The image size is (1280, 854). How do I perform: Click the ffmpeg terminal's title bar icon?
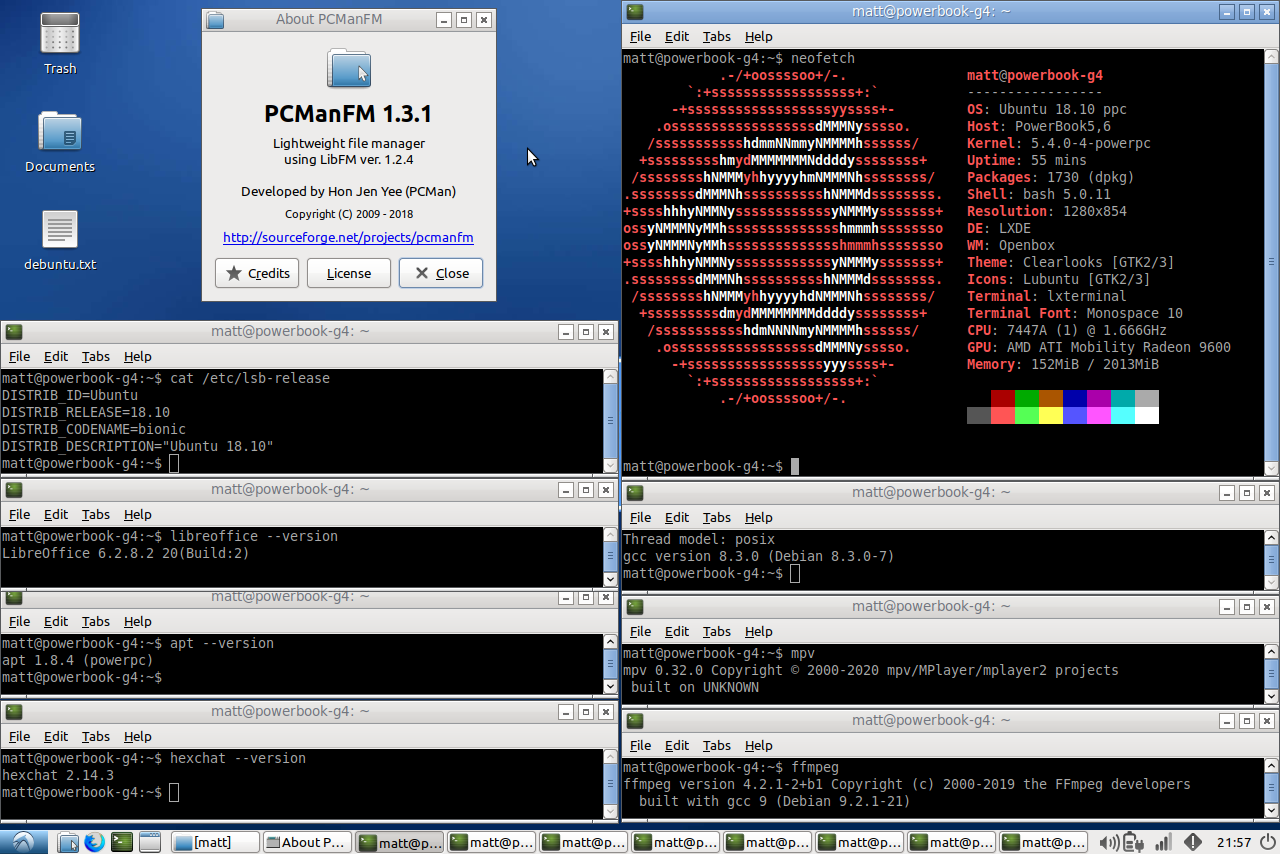click(x=634, y=720)
